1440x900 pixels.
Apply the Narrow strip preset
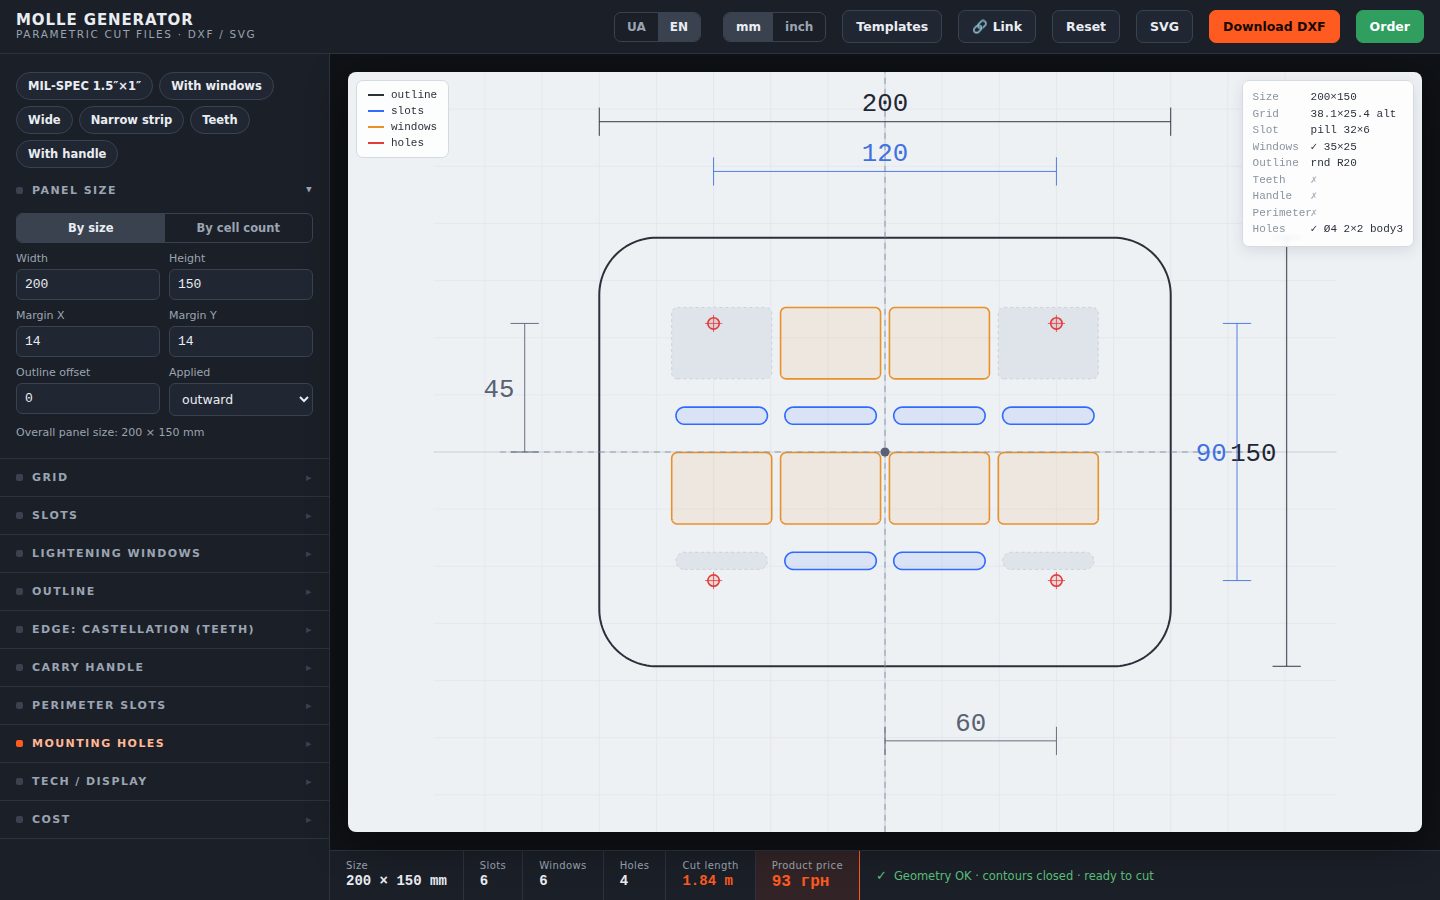(x=131, y=120)
